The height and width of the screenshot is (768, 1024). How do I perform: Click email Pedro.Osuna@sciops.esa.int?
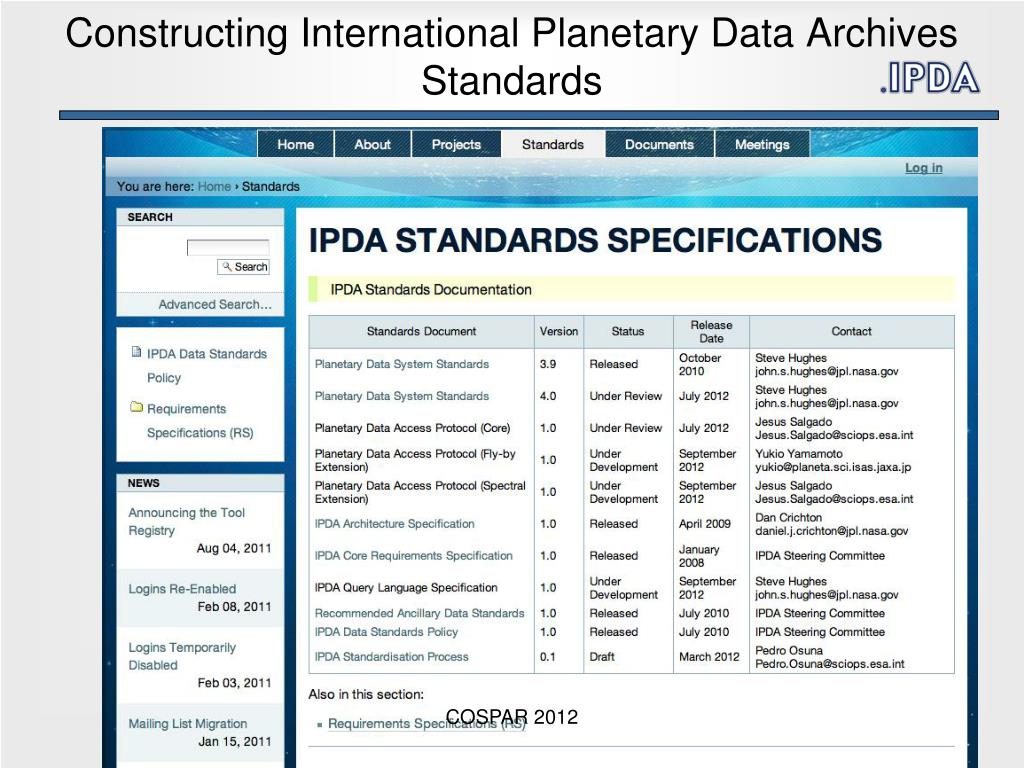pos(829,664)
